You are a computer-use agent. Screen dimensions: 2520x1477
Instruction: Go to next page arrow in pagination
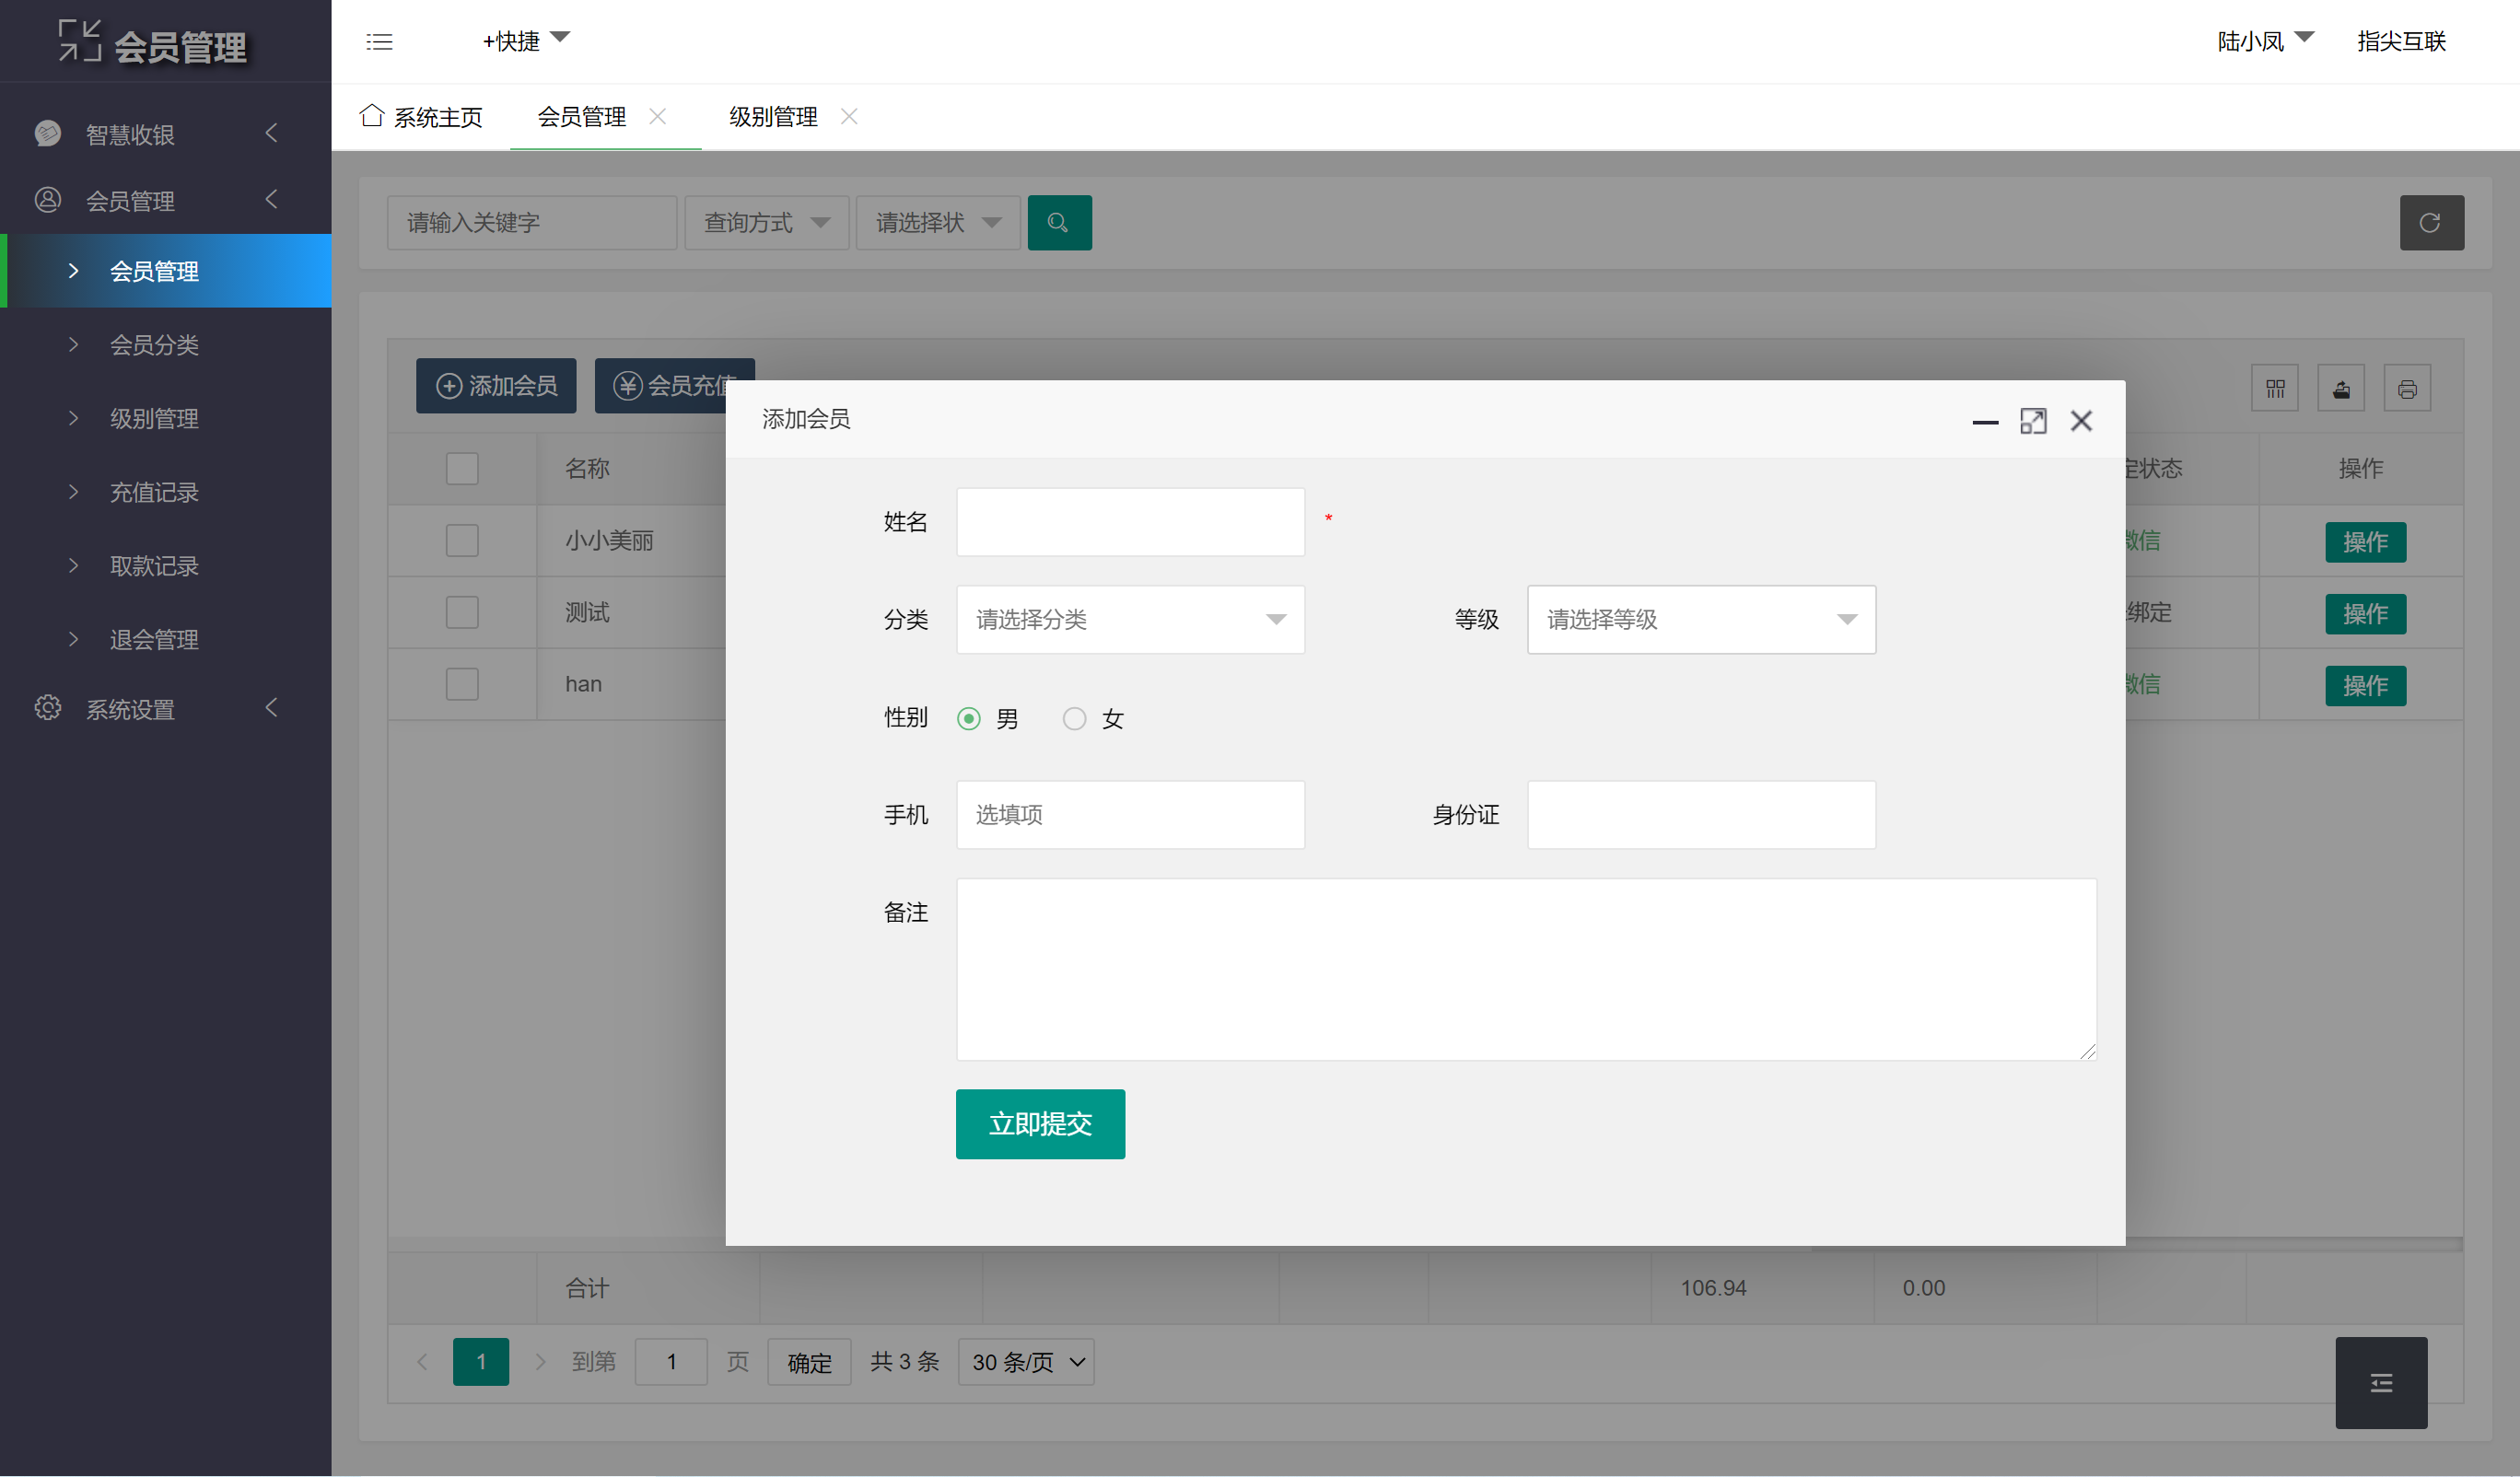(x=540, y=1361)
